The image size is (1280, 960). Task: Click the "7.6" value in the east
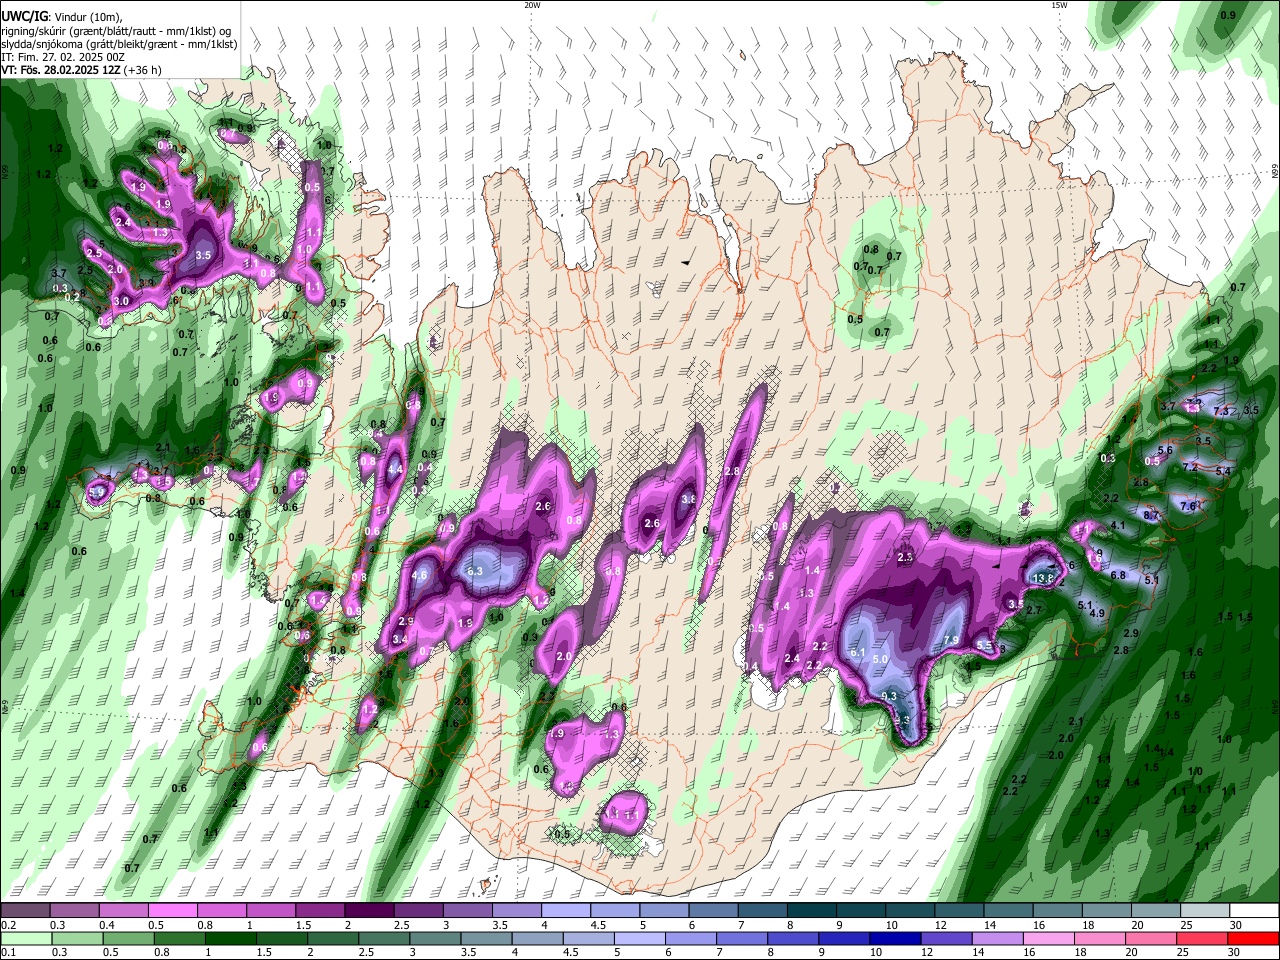pyautogui.click(x=1188, y=507)
